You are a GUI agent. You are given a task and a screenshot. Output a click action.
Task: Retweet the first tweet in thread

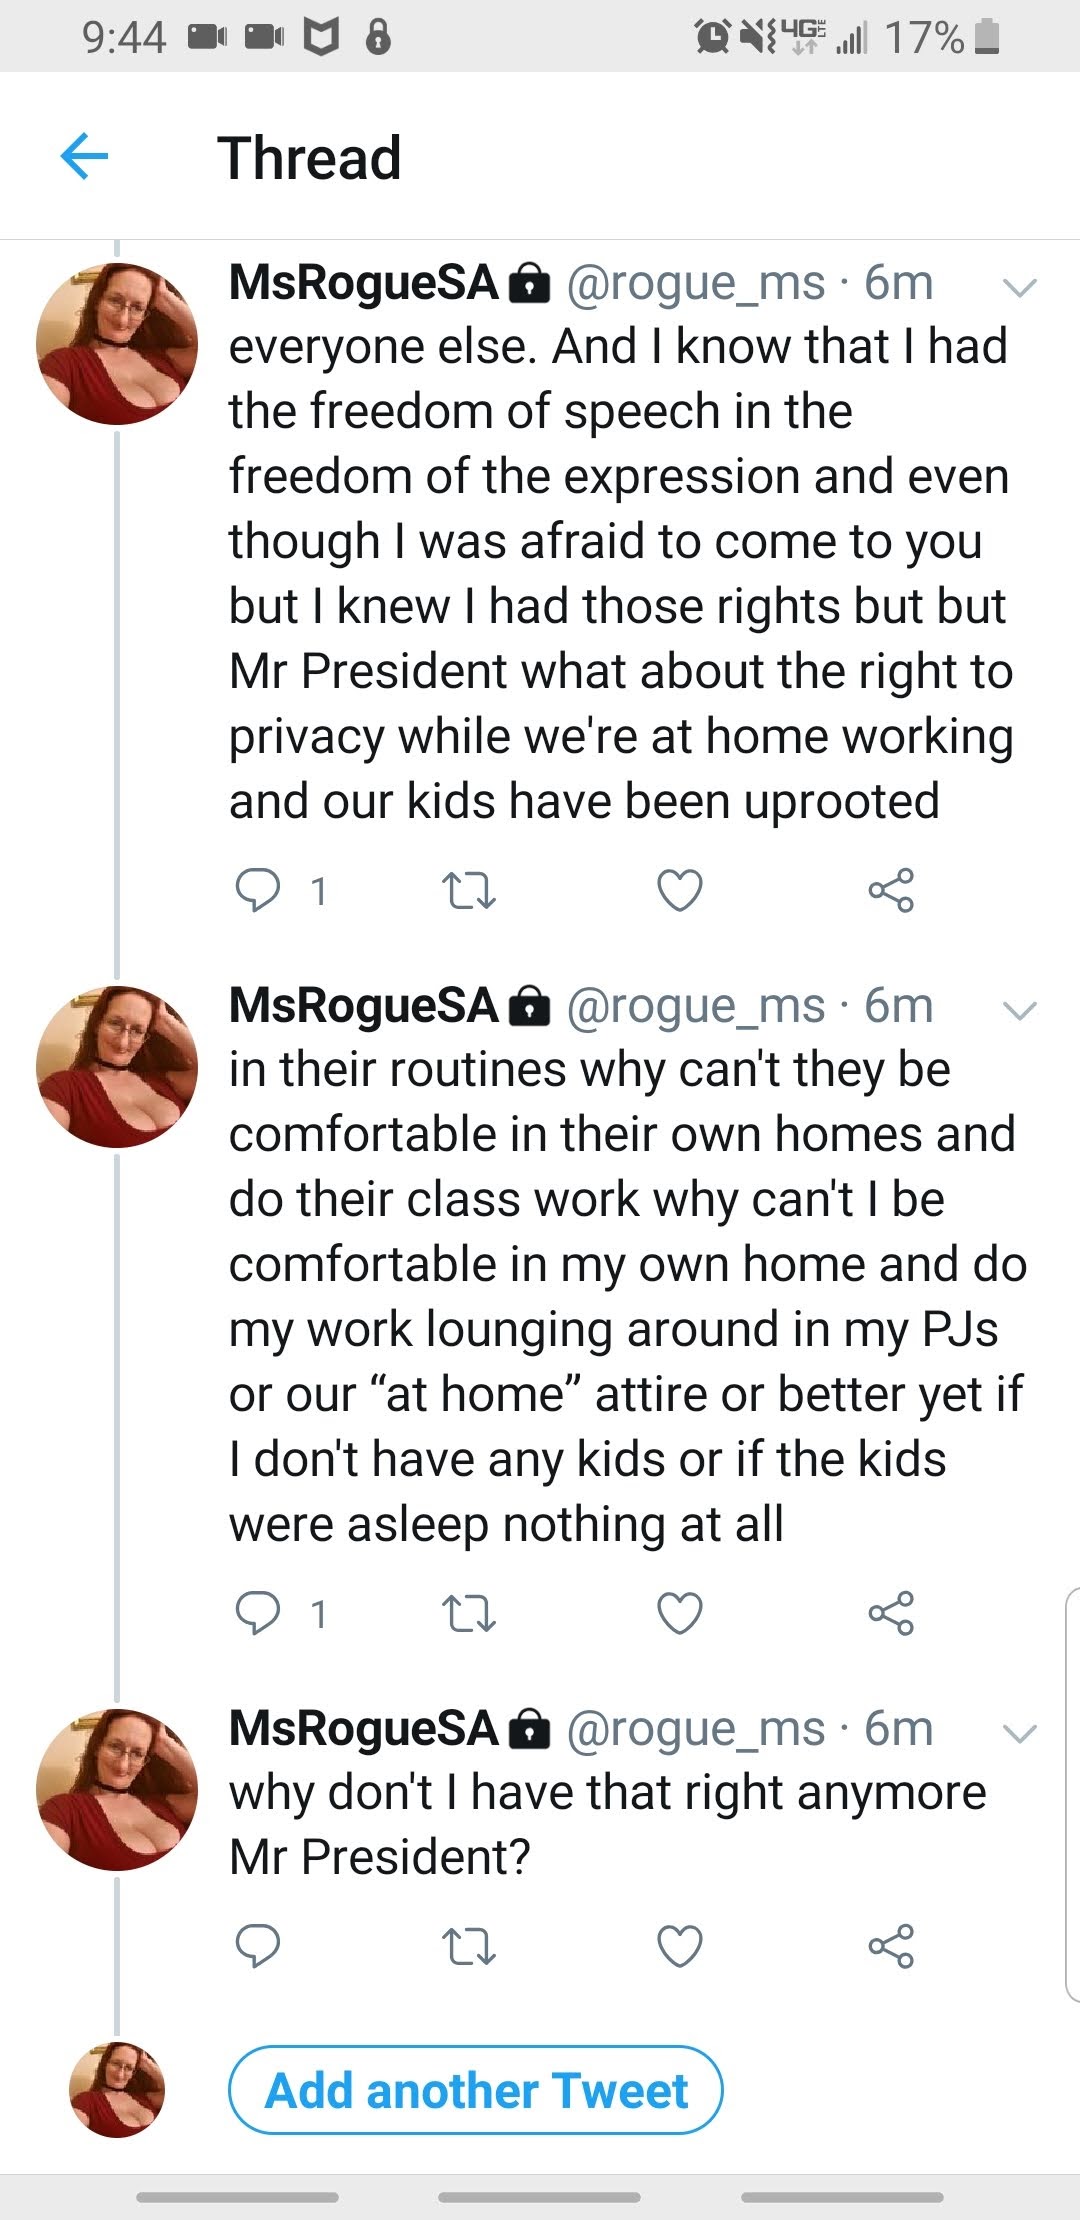(468, 890)
